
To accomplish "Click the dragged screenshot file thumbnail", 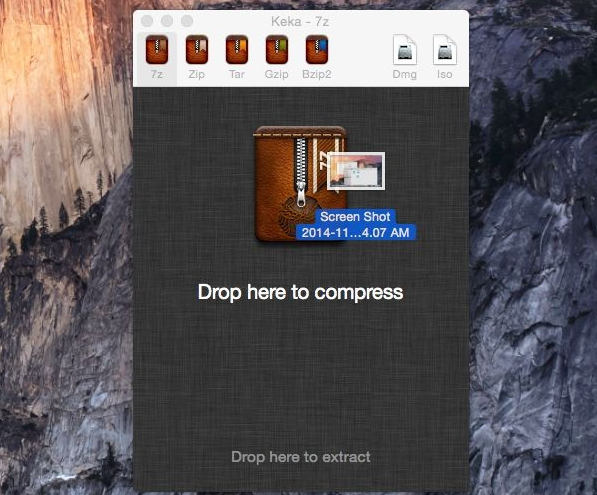I will [x=356, y=171].
